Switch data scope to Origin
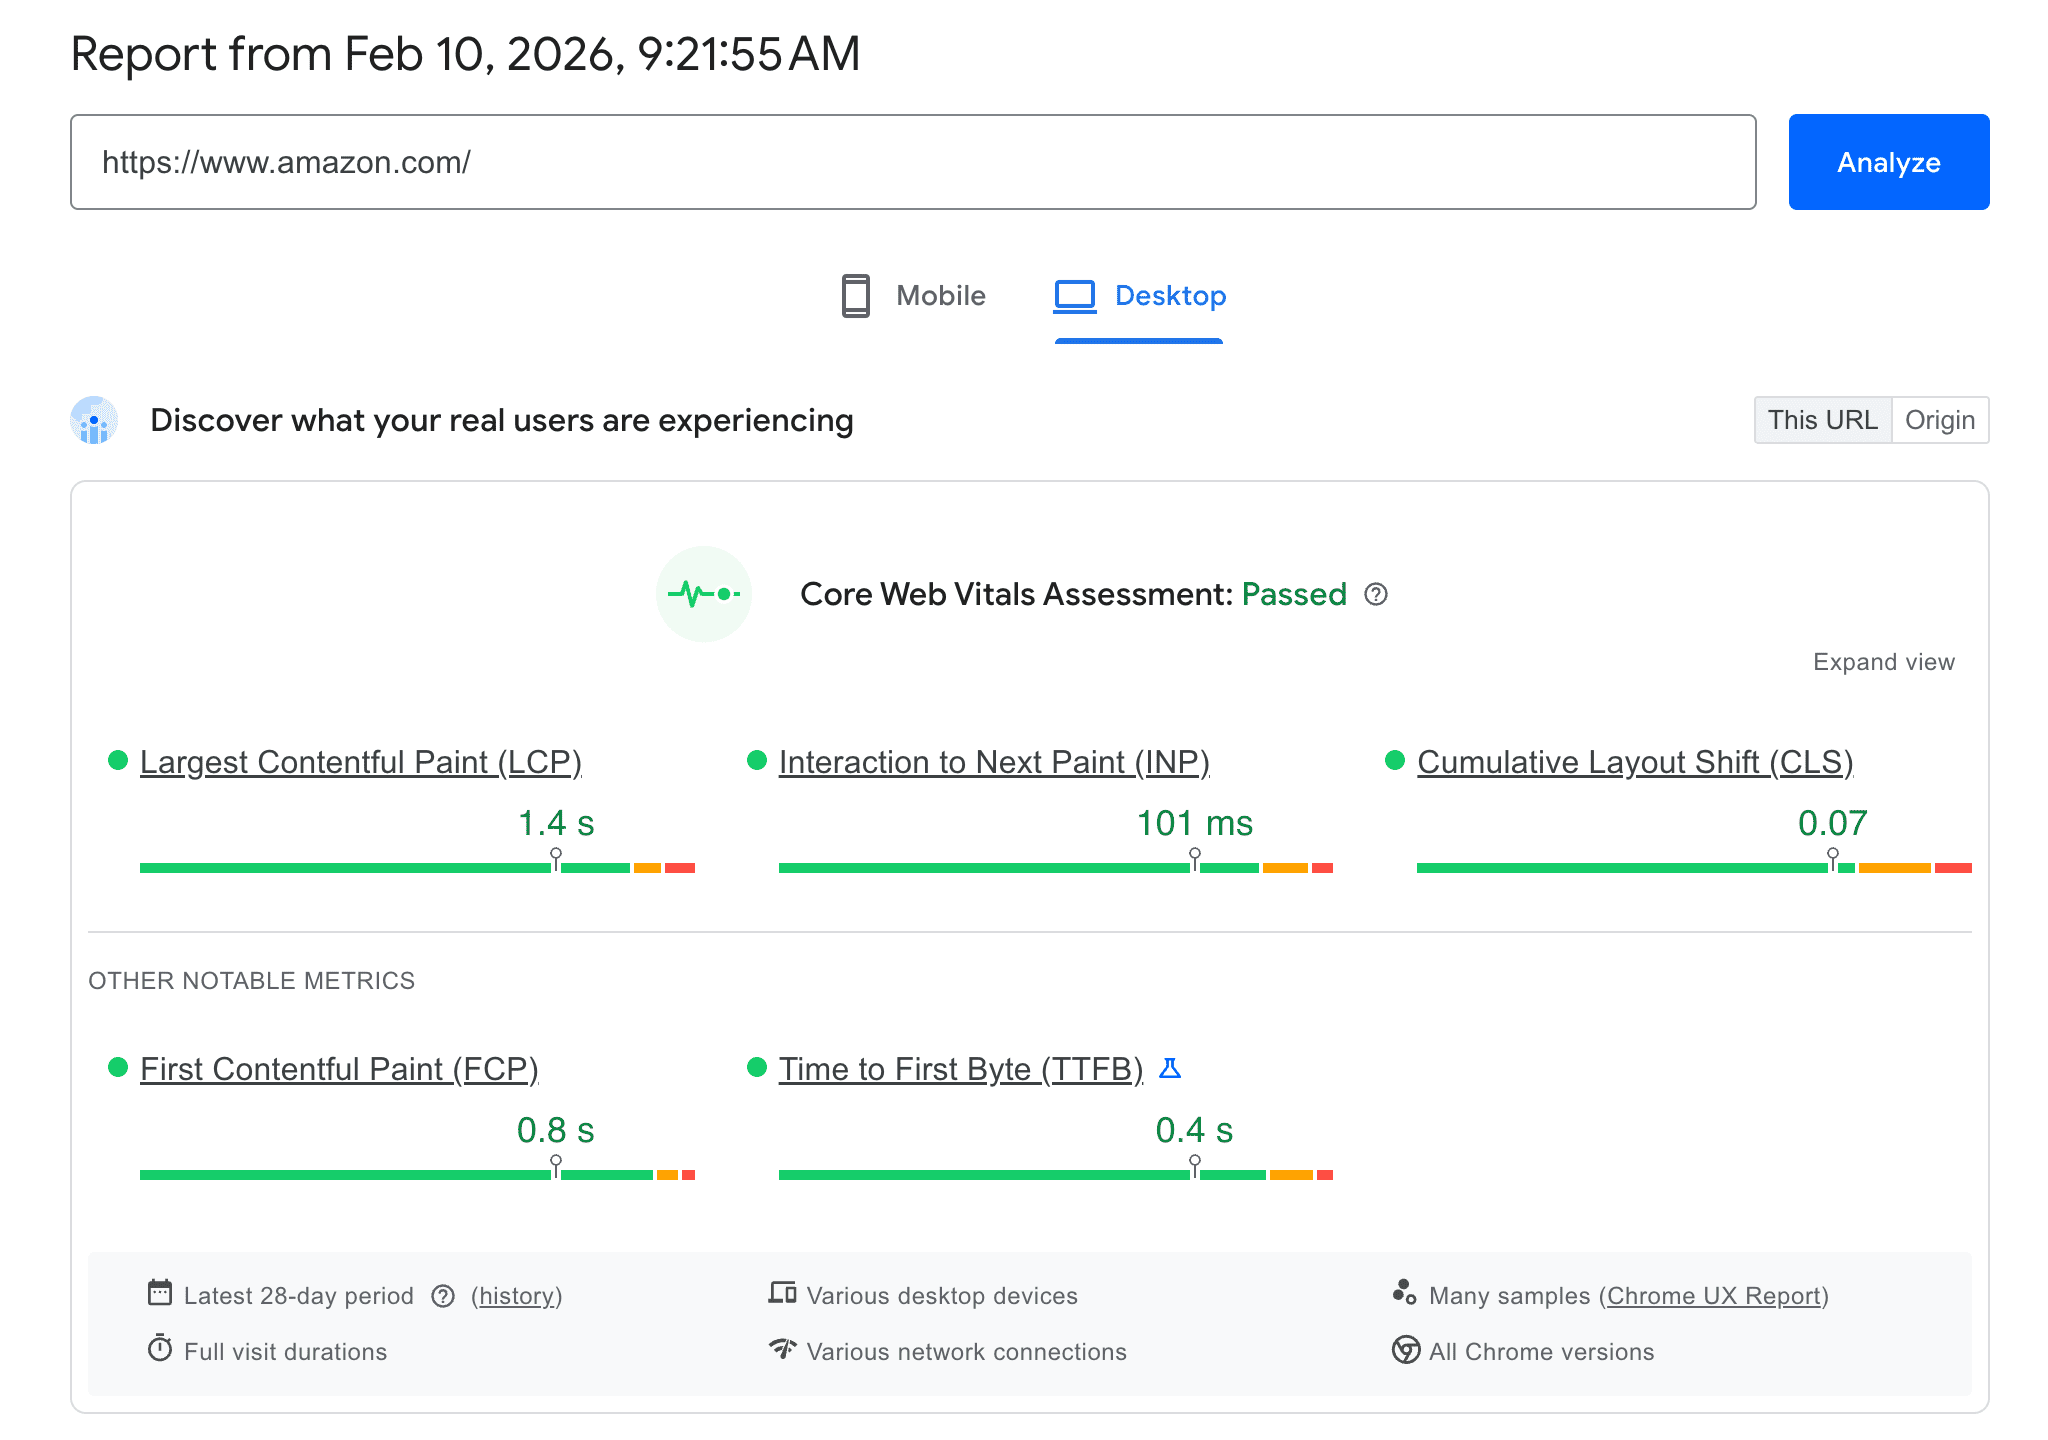The height and width of the screenshot is (1440, 2048). [1939, 420]
